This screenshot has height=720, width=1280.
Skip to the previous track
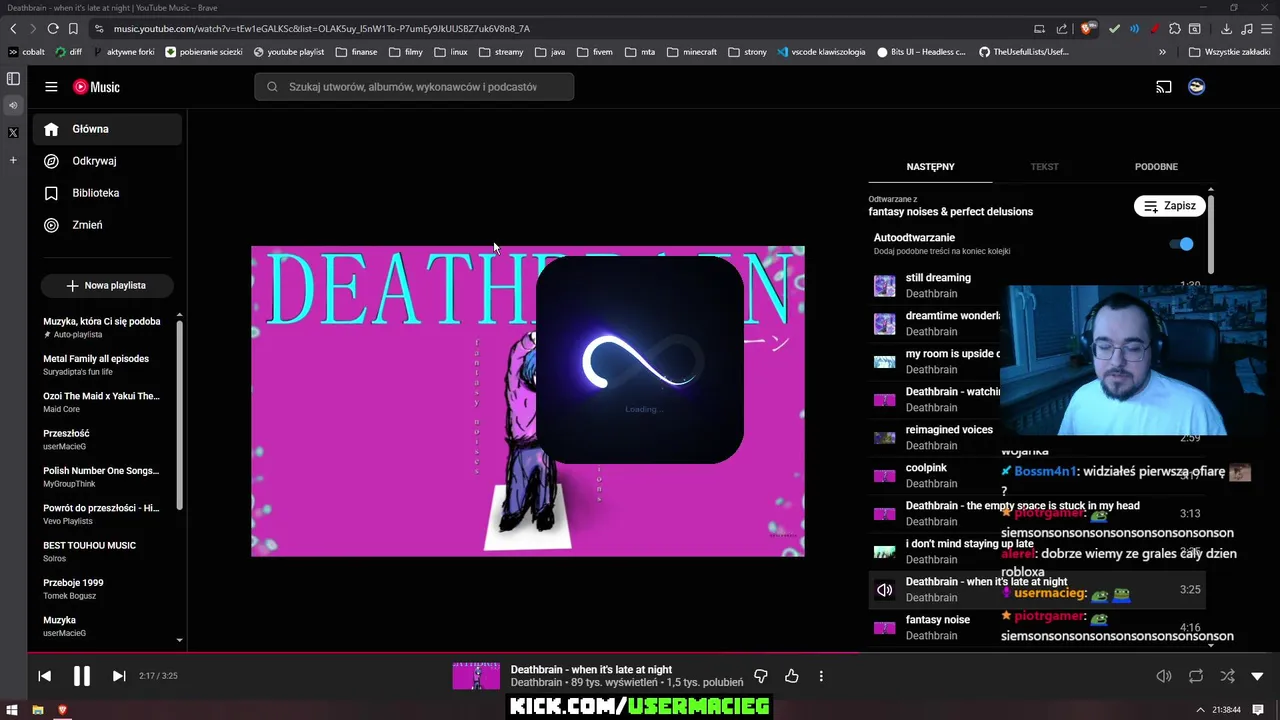point(44,676)
